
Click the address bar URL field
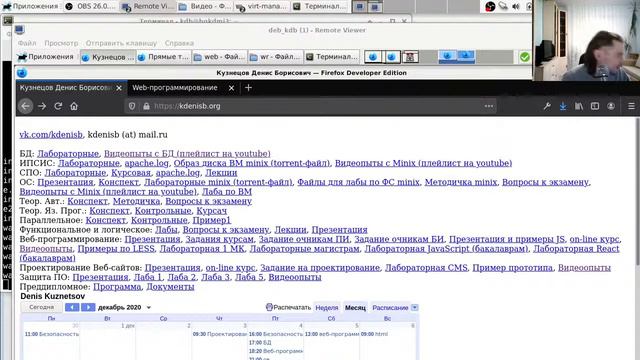(x=310, y=106)
